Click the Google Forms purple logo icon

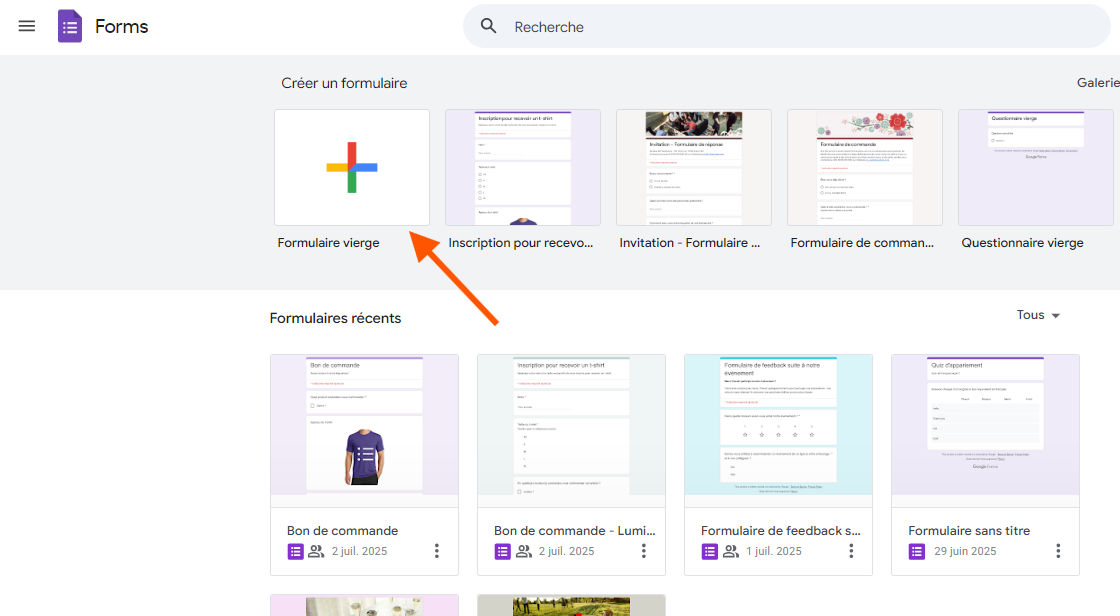pos(69,26)
